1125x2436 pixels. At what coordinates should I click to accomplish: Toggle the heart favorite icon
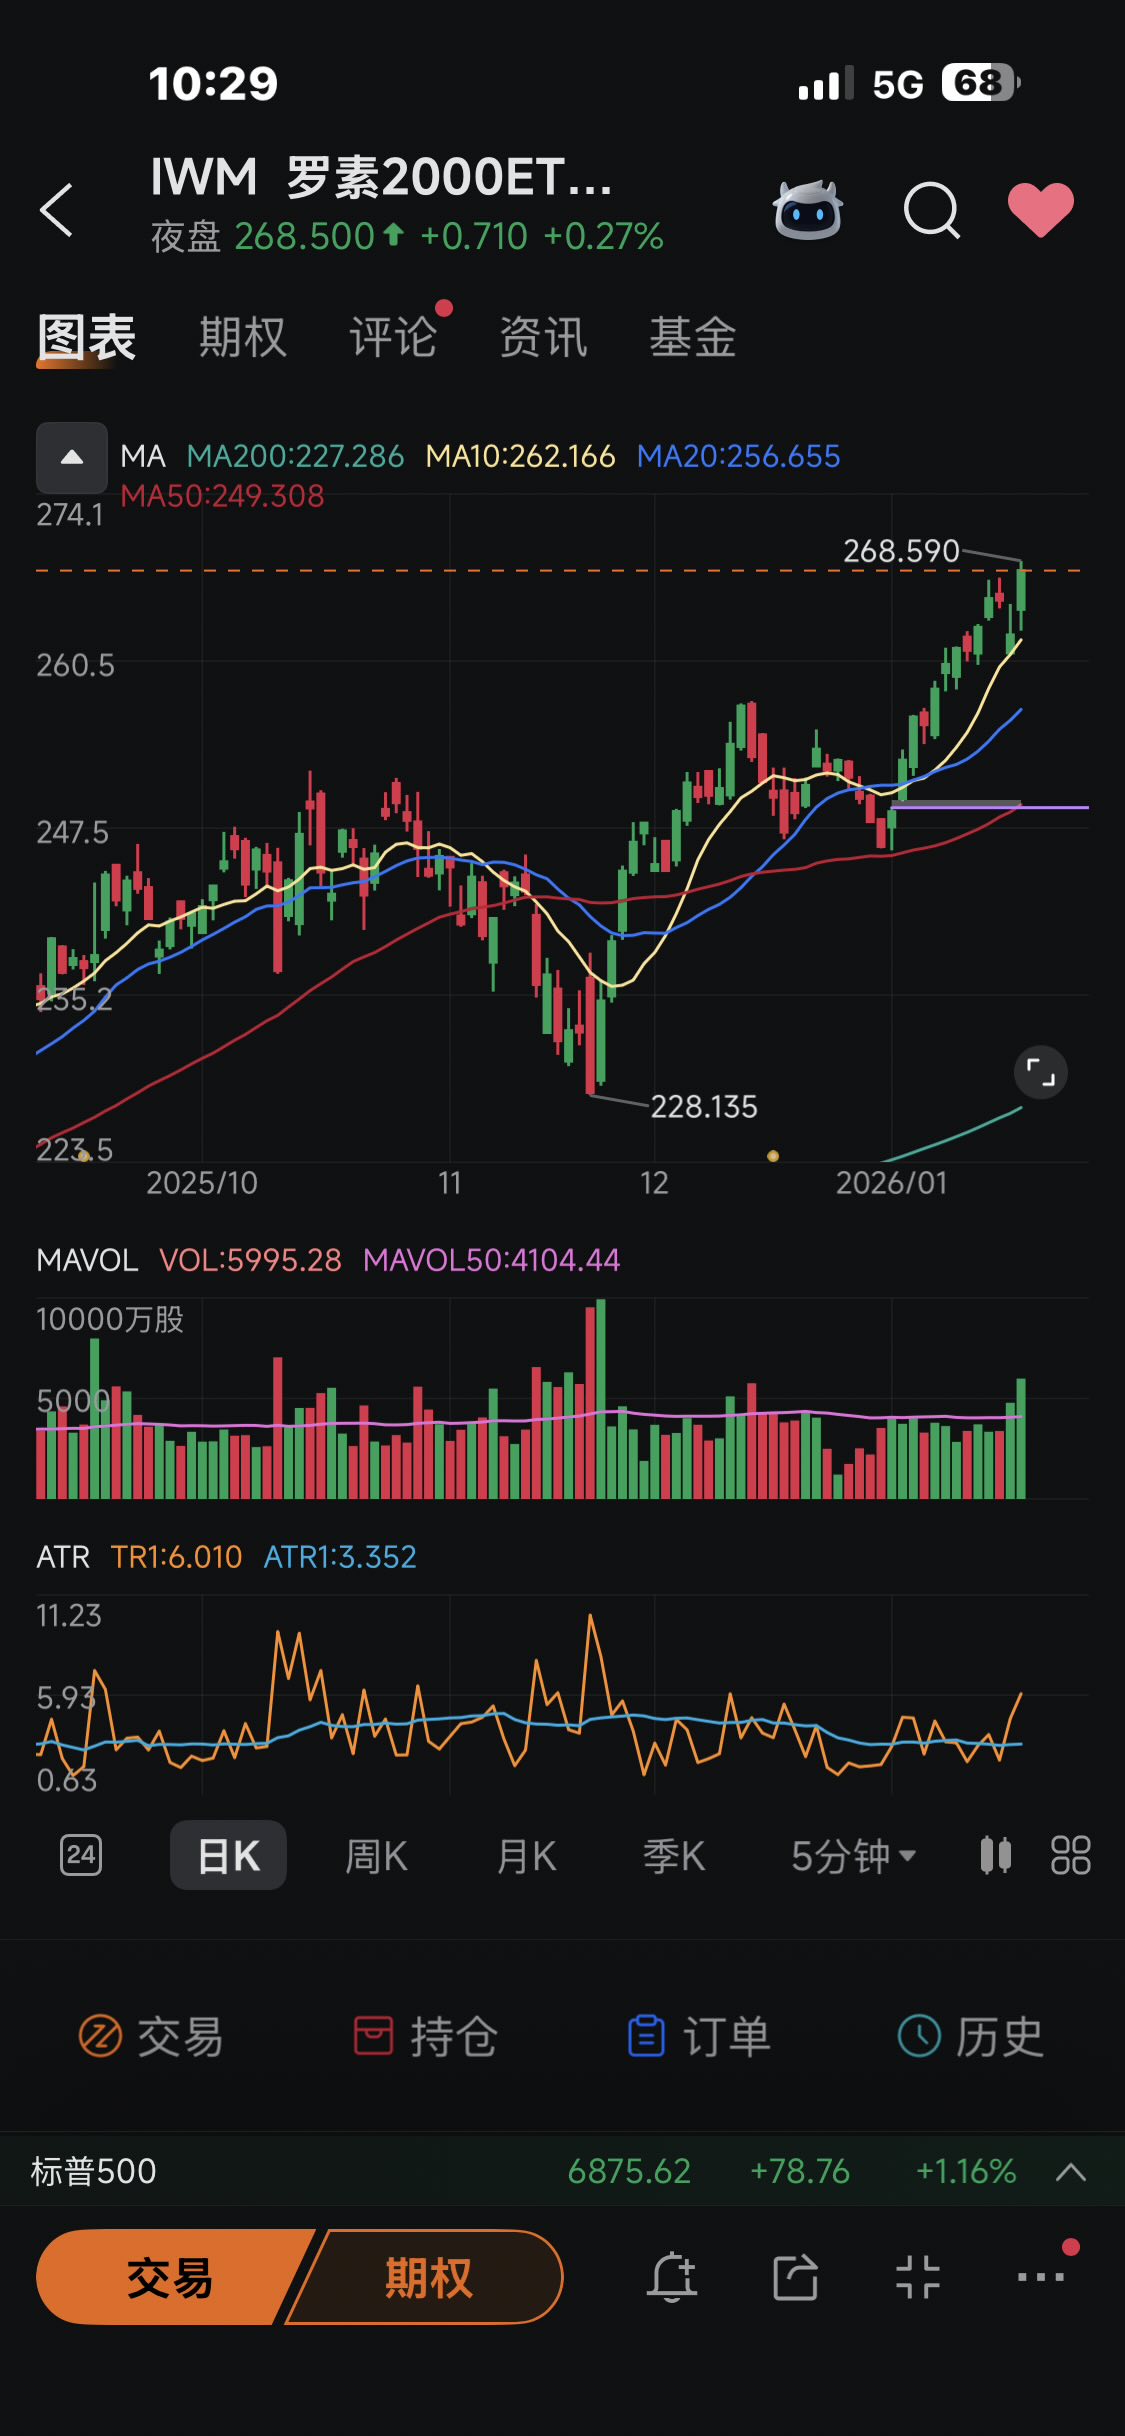pyautogui.click(x=1041, y=210)
